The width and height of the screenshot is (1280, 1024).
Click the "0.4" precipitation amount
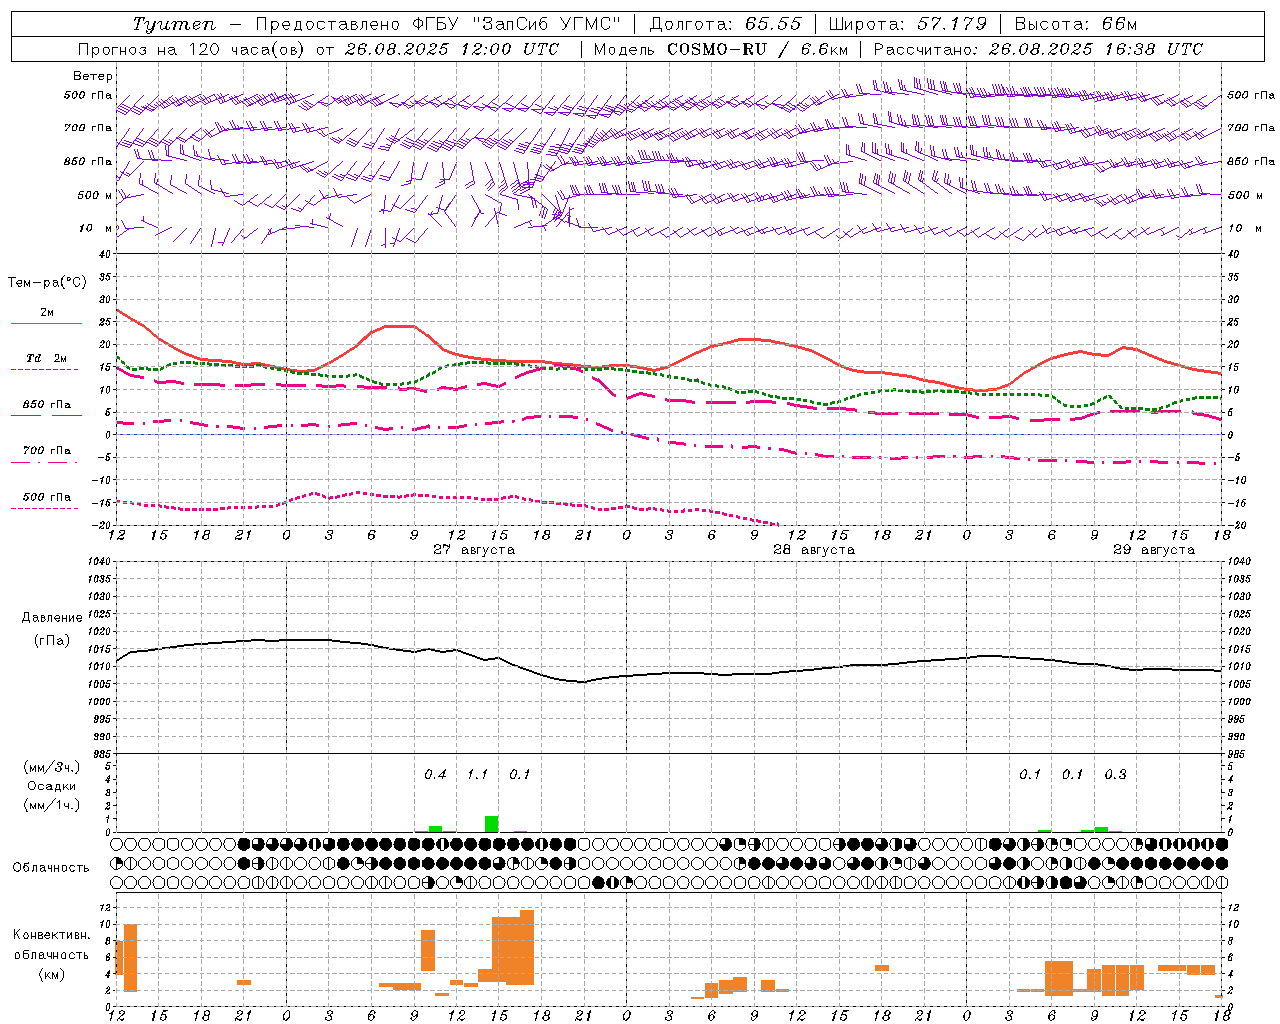(x=435, y=774)
